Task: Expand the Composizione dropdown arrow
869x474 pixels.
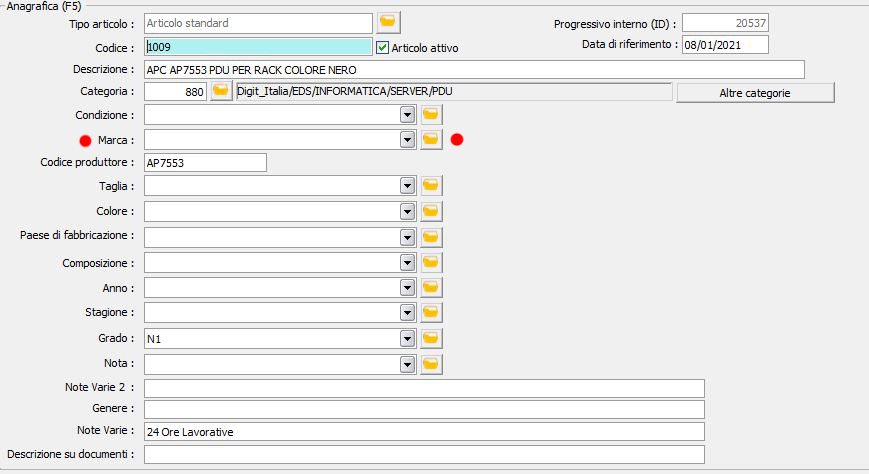Action: tap(407, 262)
